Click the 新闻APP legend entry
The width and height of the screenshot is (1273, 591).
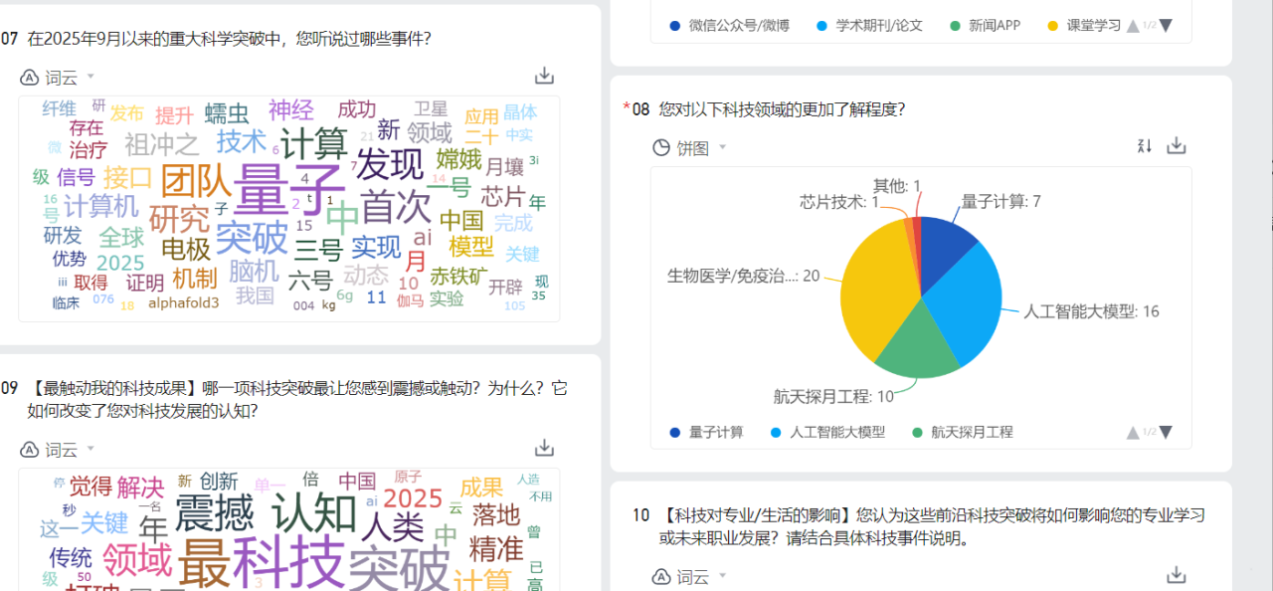click(985, 25)
